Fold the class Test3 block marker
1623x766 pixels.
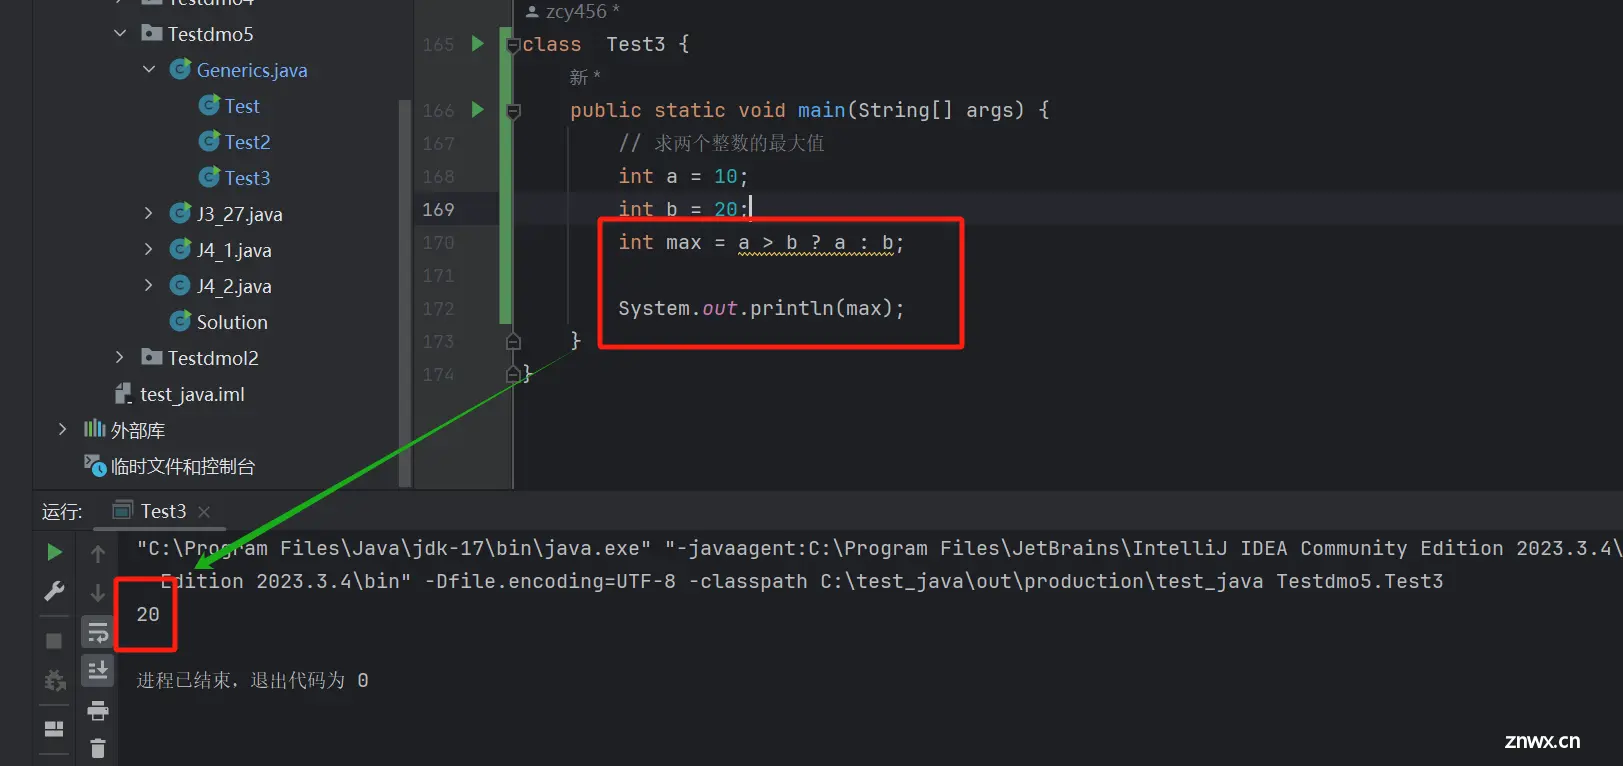513,45
